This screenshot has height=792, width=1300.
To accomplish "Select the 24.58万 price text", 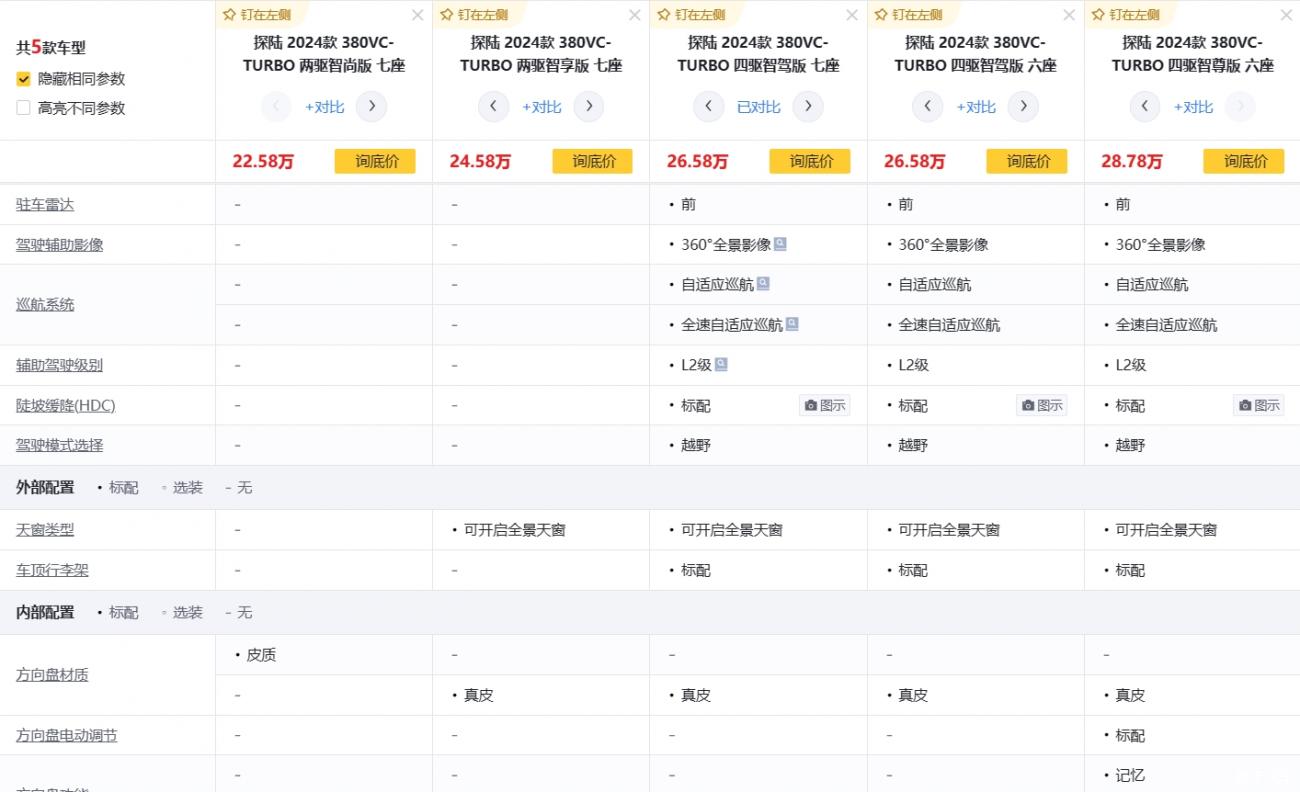I will 480,161.
